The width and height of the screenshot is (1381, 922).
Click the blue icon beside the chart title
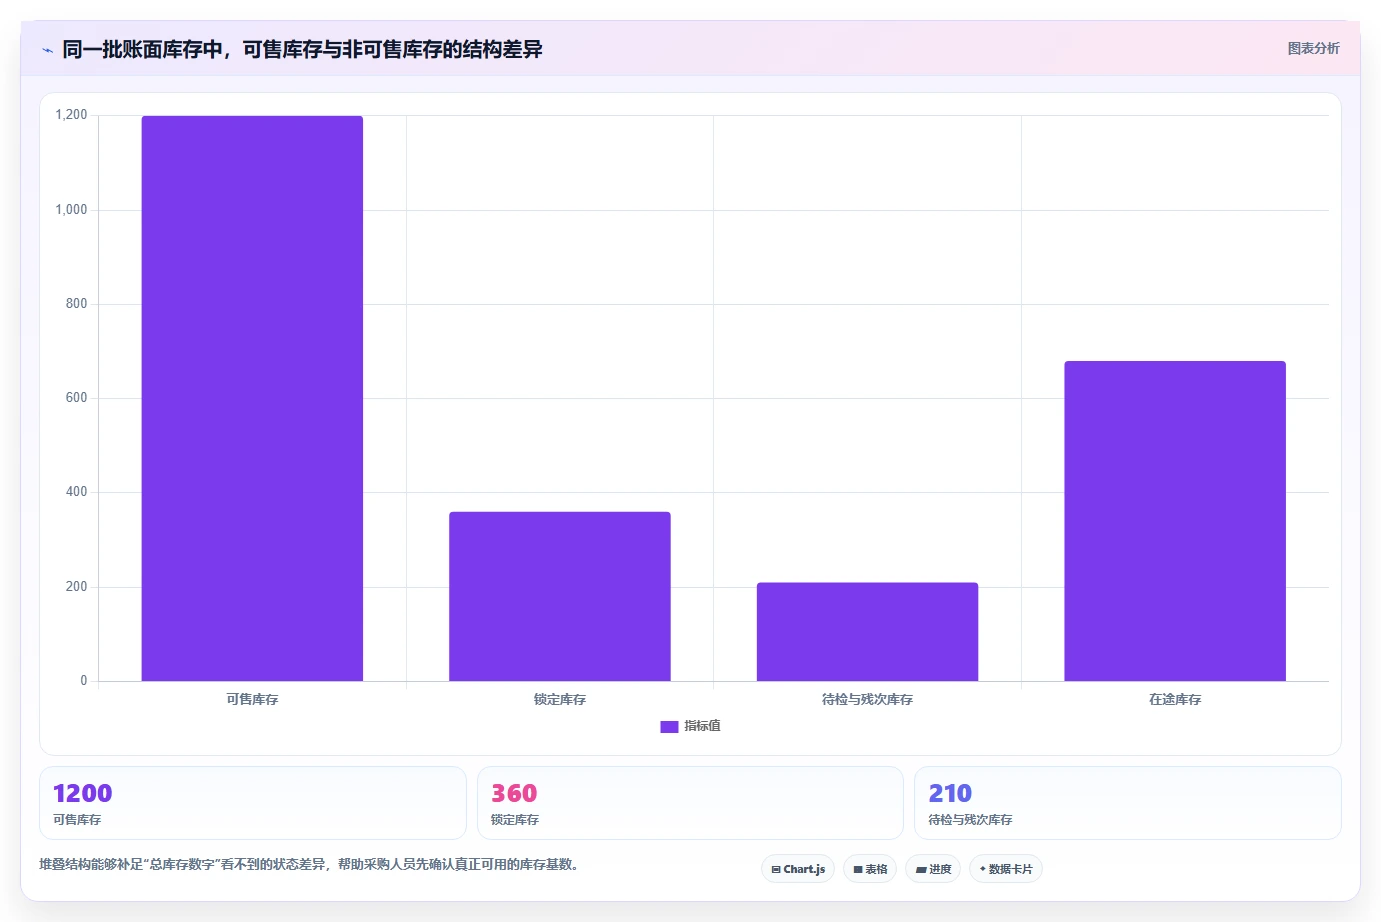47,50
